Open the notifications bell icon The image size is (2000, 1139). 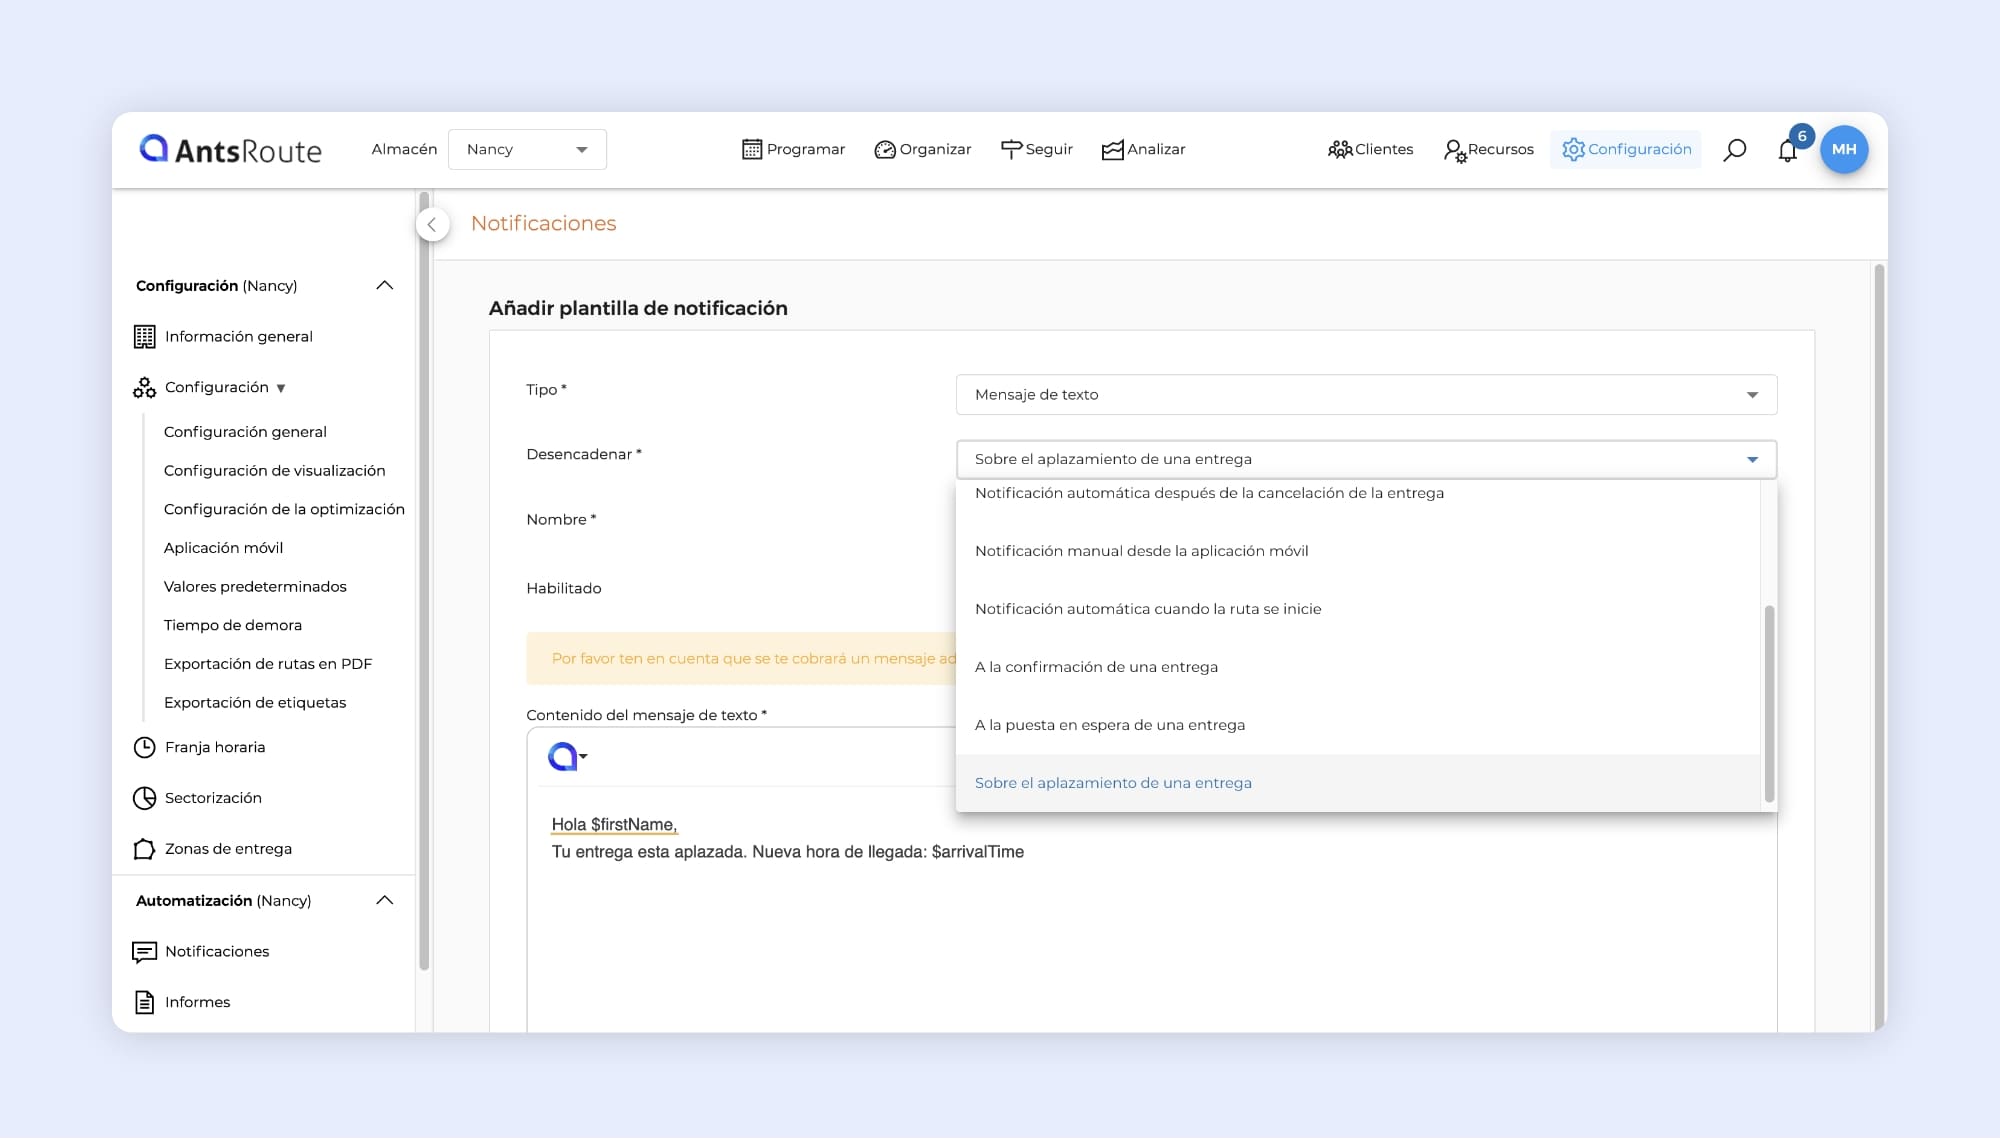pos(1788,151)
